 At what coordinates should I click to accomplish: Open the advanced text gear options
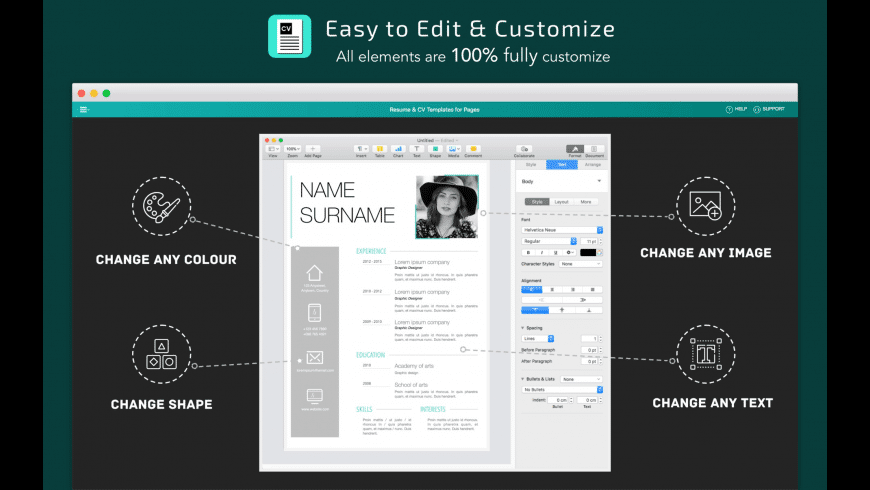[570, 252]
